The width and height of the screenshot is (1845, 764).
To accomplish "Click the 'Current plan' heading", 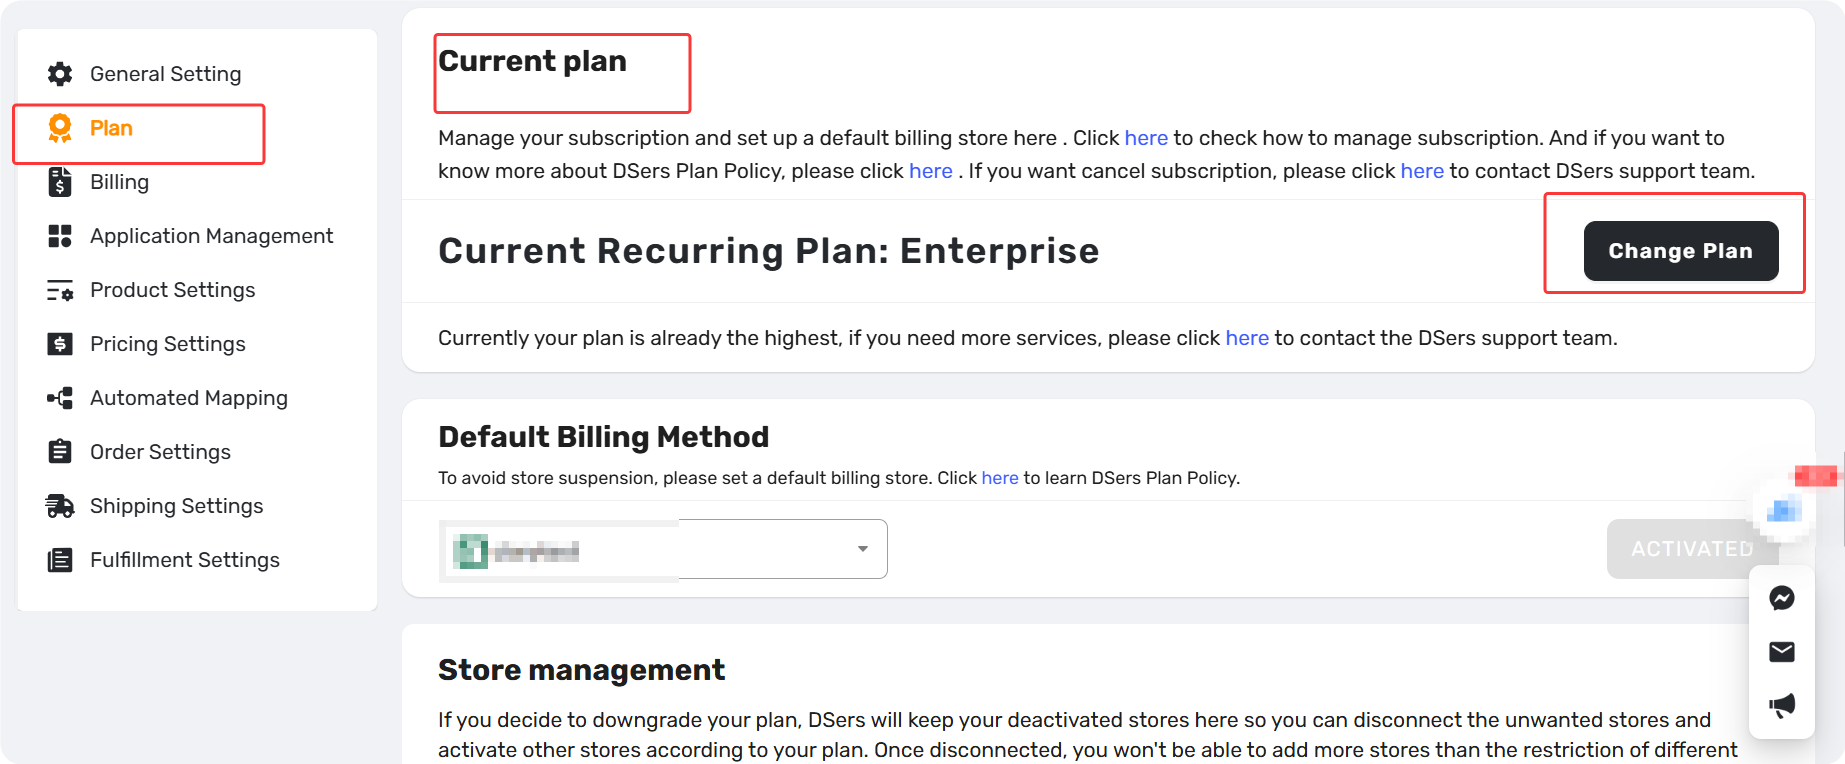I will coord(533,61).
